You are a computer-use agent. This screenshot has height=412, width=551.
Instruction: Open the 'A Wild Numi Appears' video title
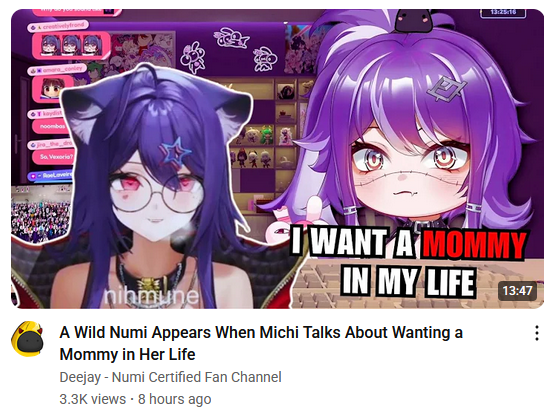(x=261, y=343)
